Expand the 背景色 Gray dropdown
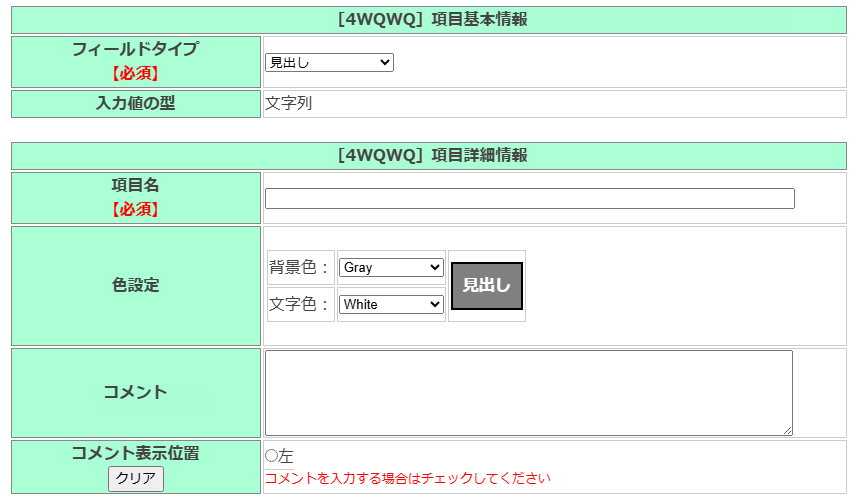The width and height of the screenshot is (854, 497). click(x=391, y=268)
